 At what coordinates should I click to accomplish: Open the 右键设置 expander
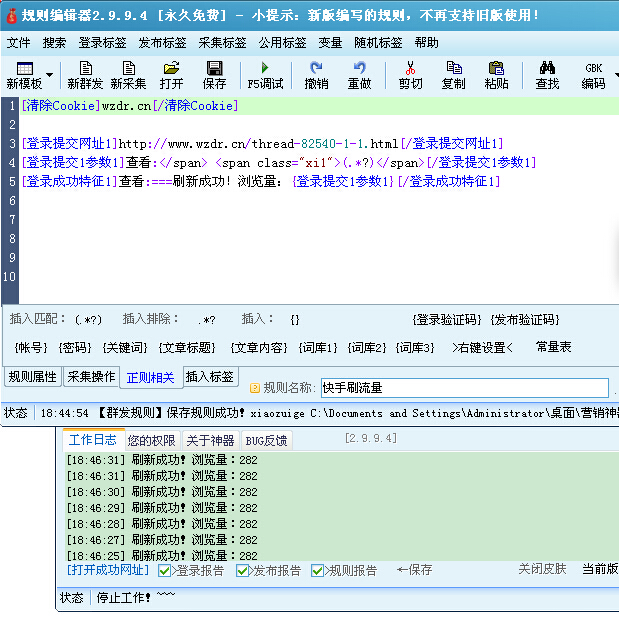[482, 347]
